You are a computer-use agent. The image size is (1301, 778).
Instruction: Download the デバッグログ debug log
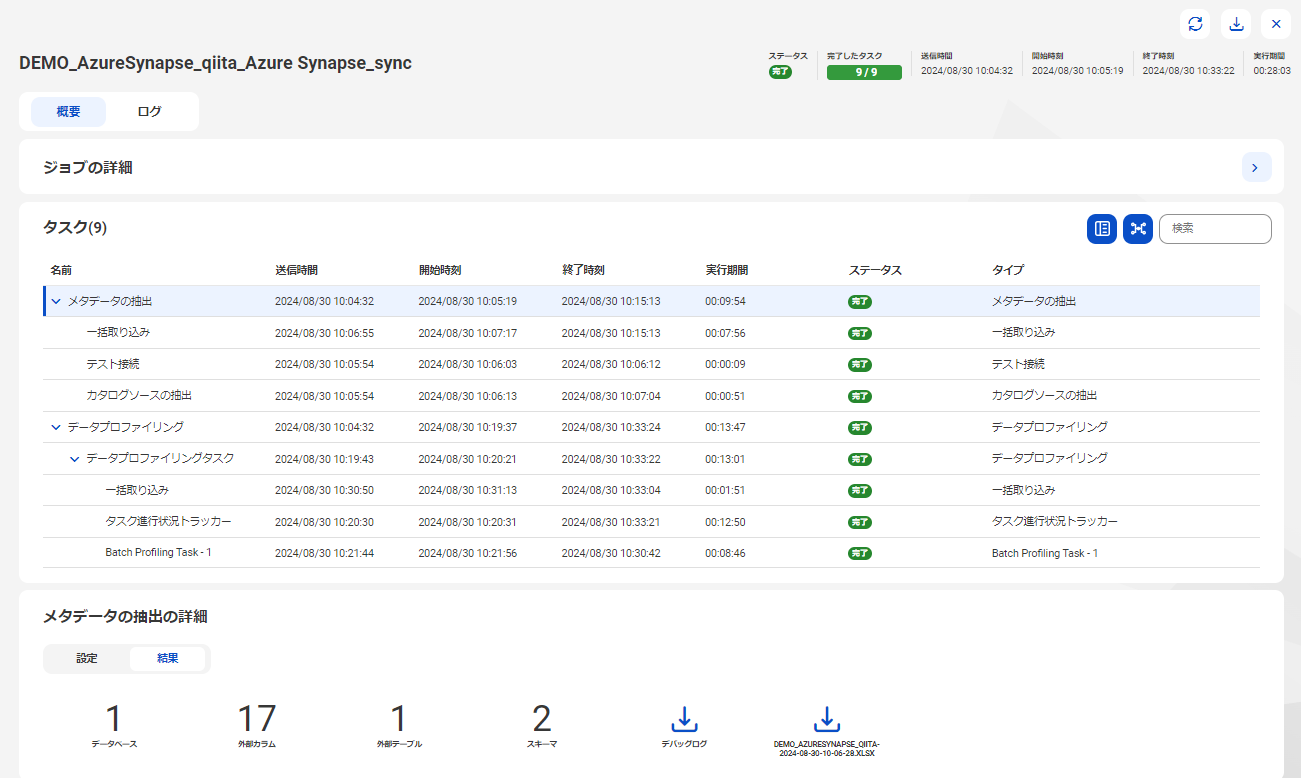pyautogui.click(x=684, y=719)
